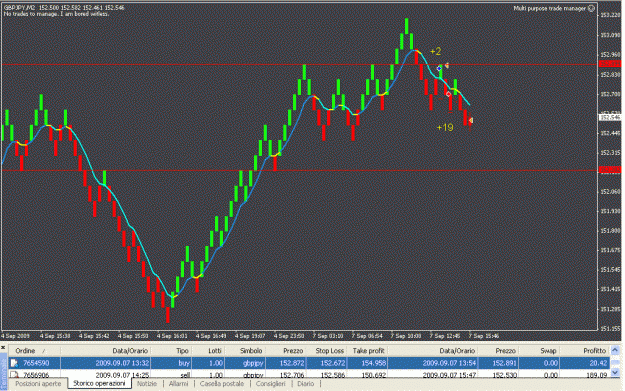Click the profit value 189.09
The image size is (625, 391).
(597, 375)
